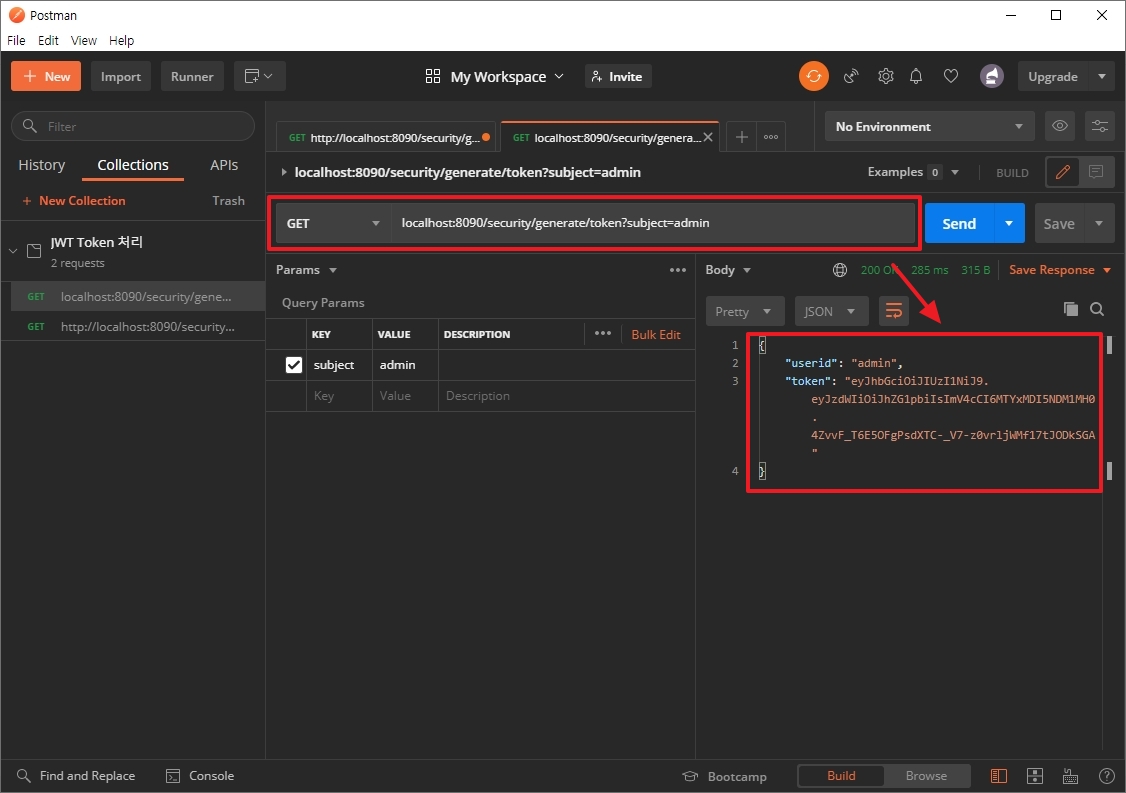The width and height of the screenshot is (1126, 793).
Task: Click the pencil build mode icon
Action: click(1063, 172)
